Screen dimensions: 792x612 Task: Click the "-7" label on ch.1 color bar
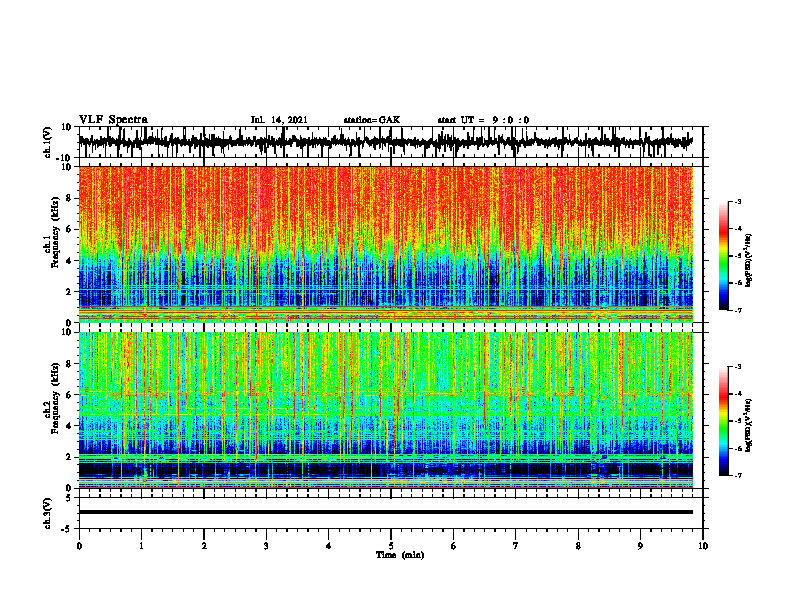738,310
